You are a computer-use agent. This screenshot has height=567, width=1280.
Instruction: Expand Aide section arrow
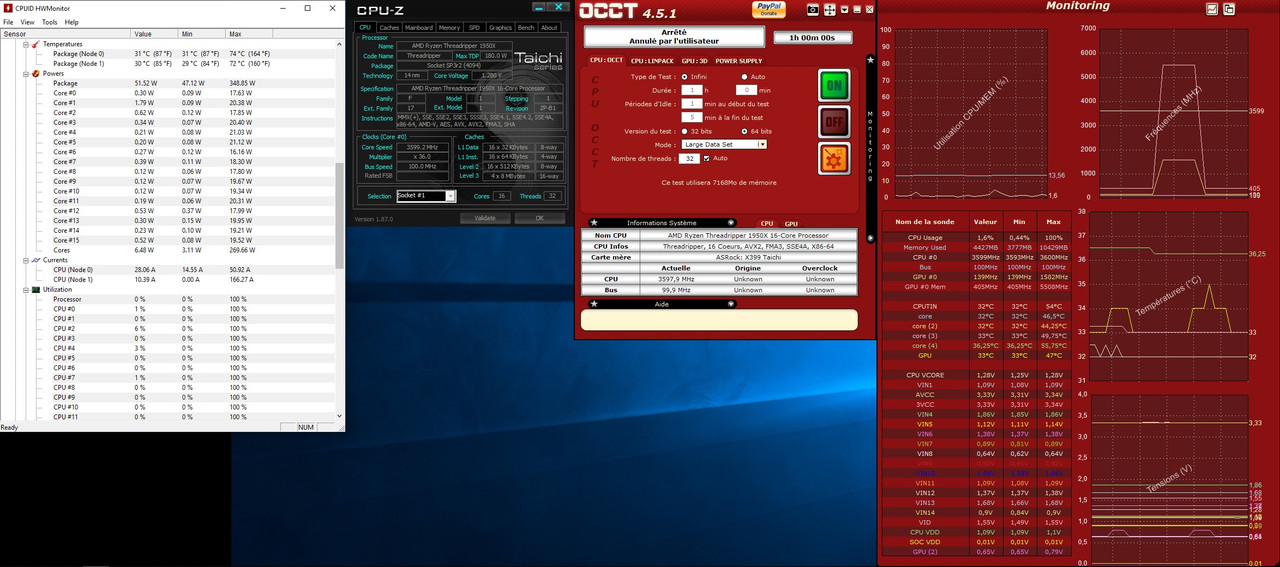click(x=731, y=304)
